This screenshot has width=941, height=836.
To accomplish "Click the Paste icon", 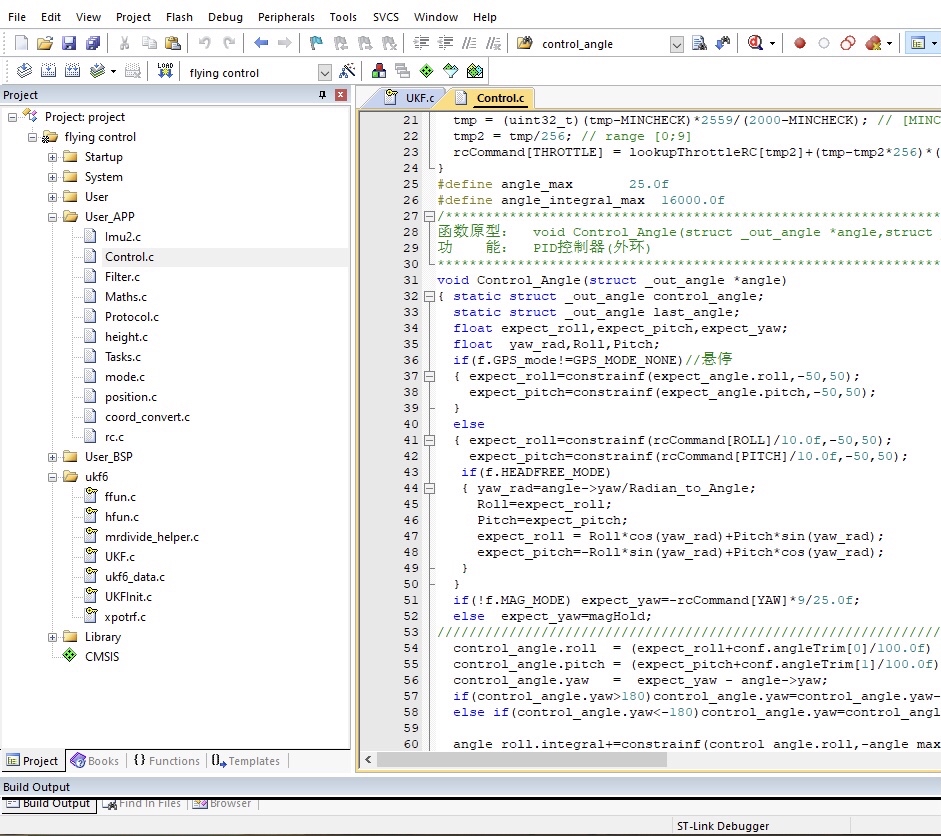I will 173,43.
